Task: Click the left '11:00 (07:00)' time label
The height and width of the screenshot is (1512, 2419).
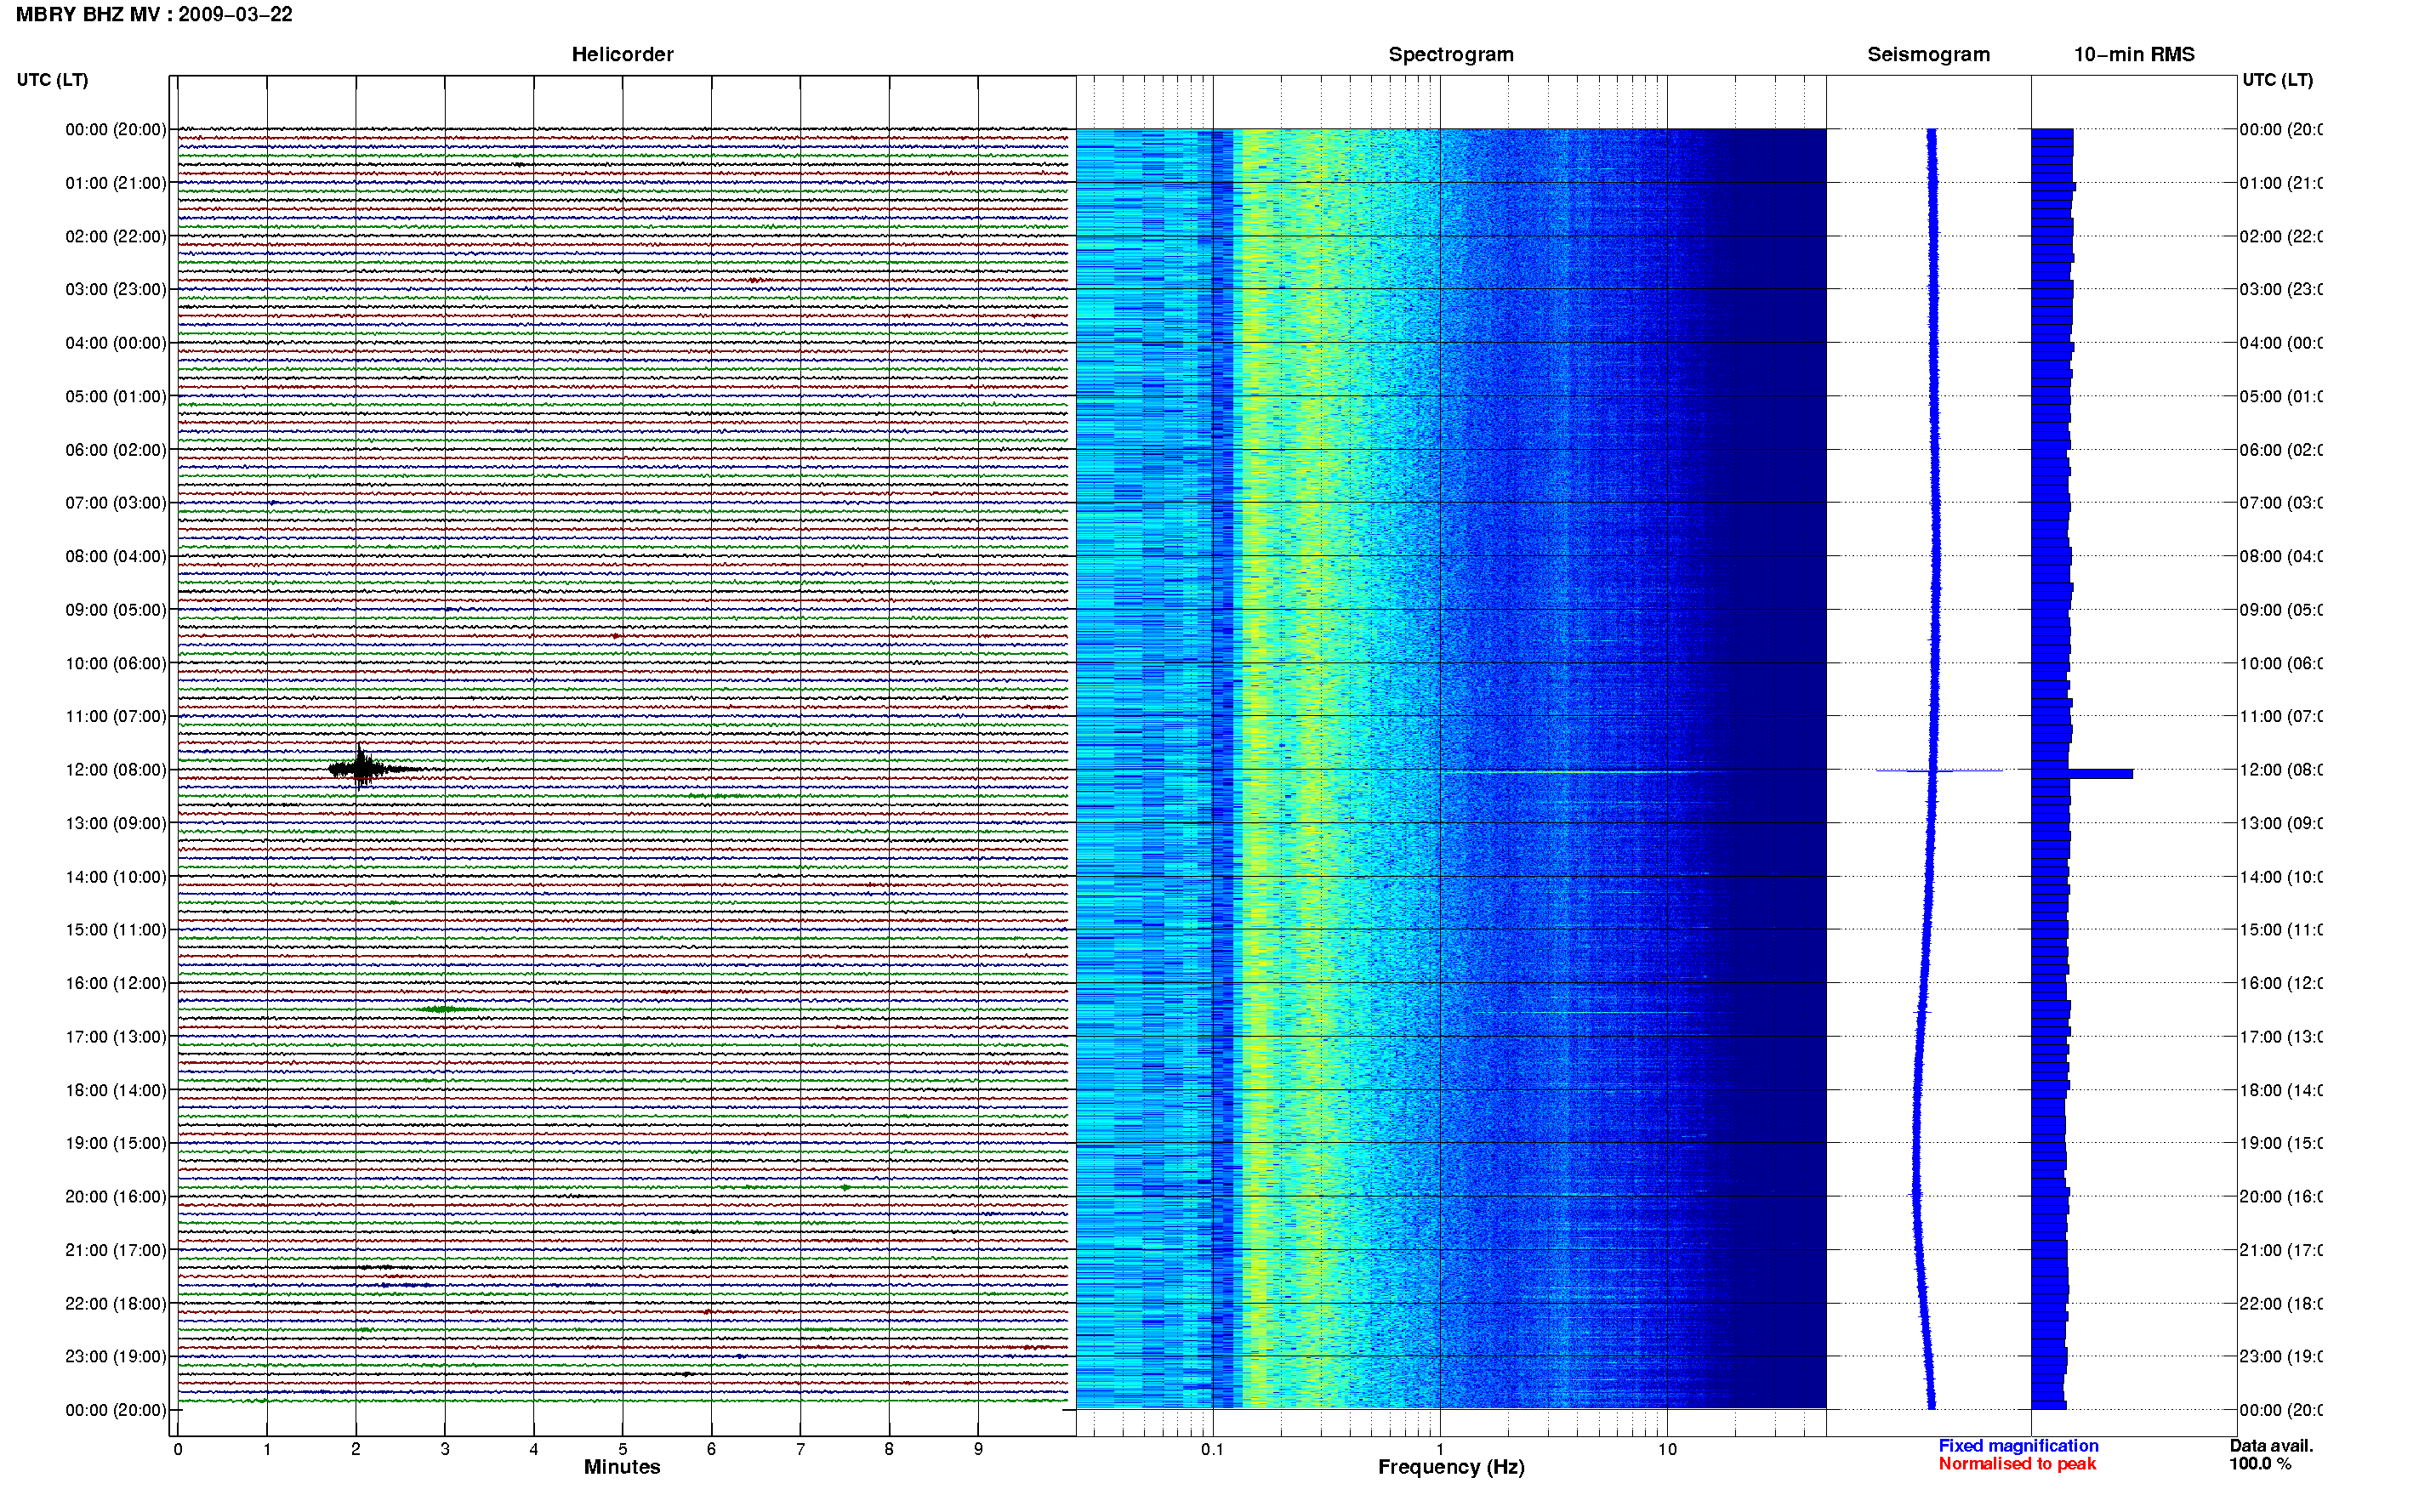Action: coord(116,716)
